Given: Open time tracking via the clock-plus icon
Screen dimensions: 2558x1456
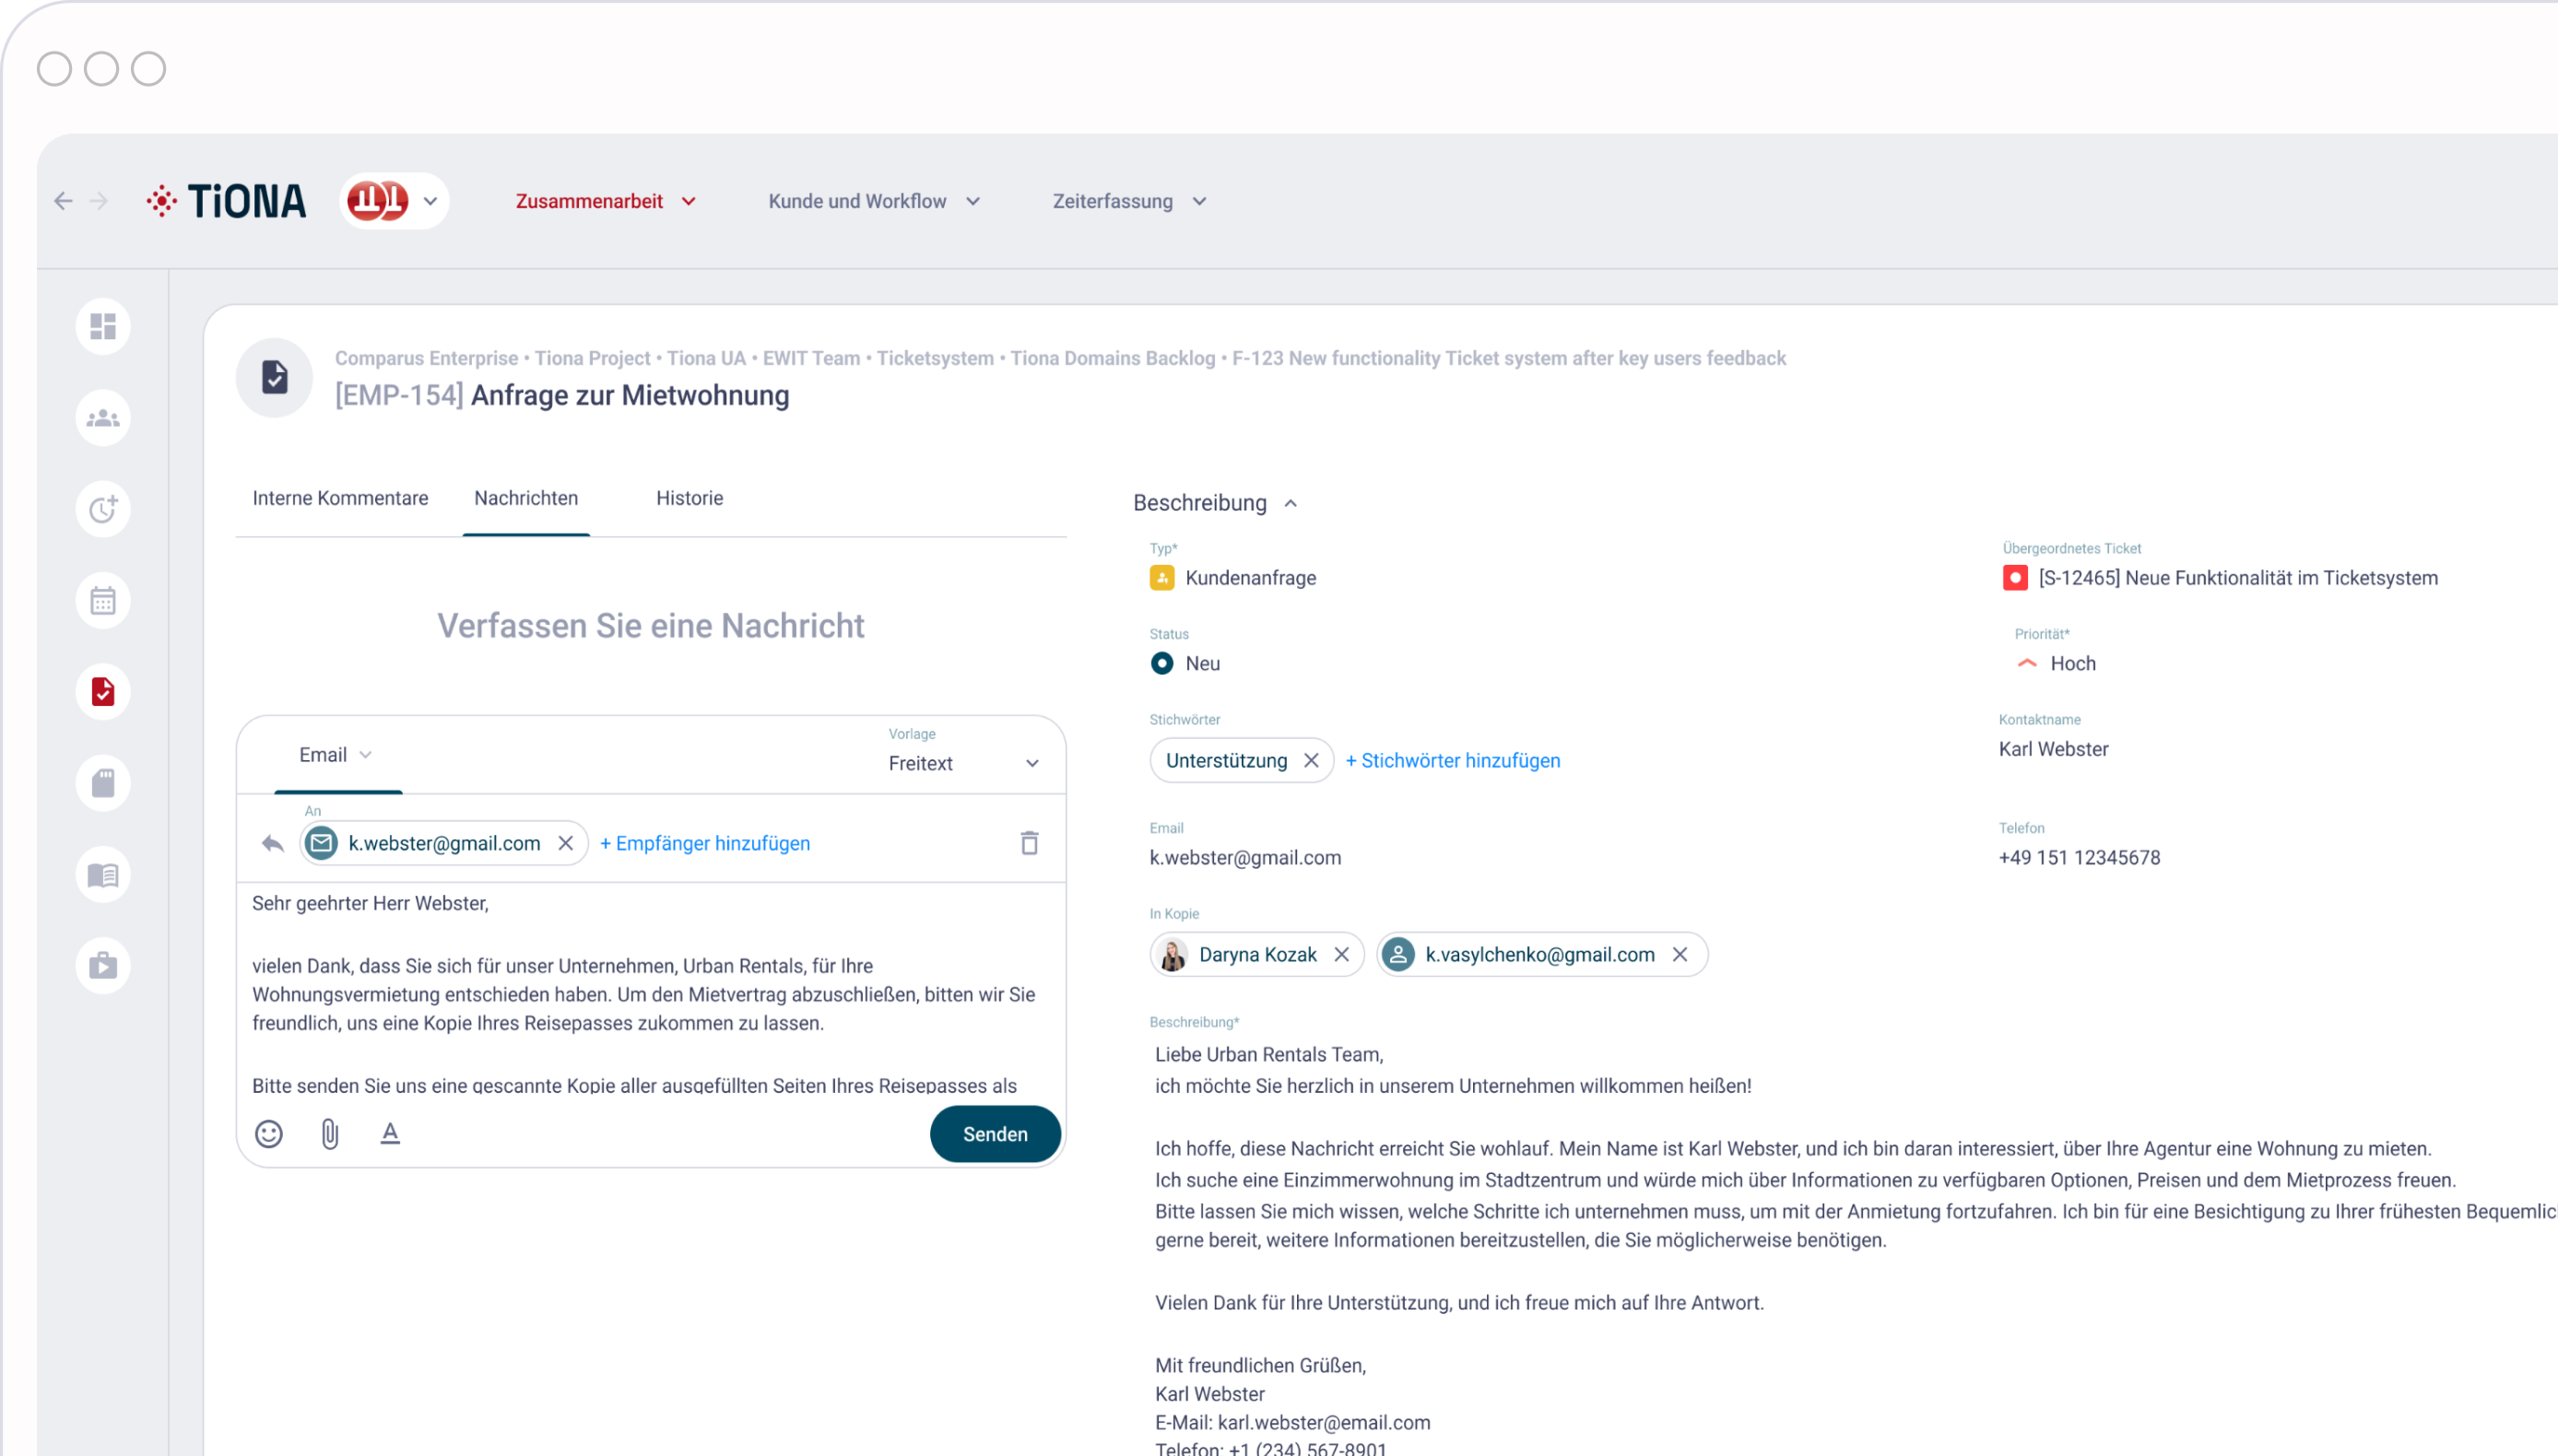Looking at the screenshot, I should click(102, 509).
